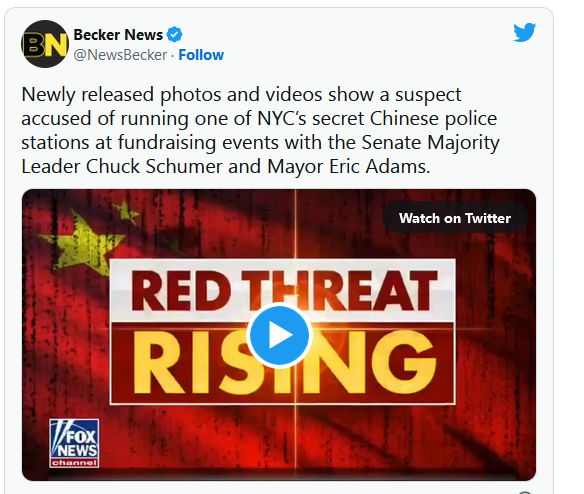Select the Watch on Twitter button
This screenshot has width=584, height=494.
pos(455,218)
